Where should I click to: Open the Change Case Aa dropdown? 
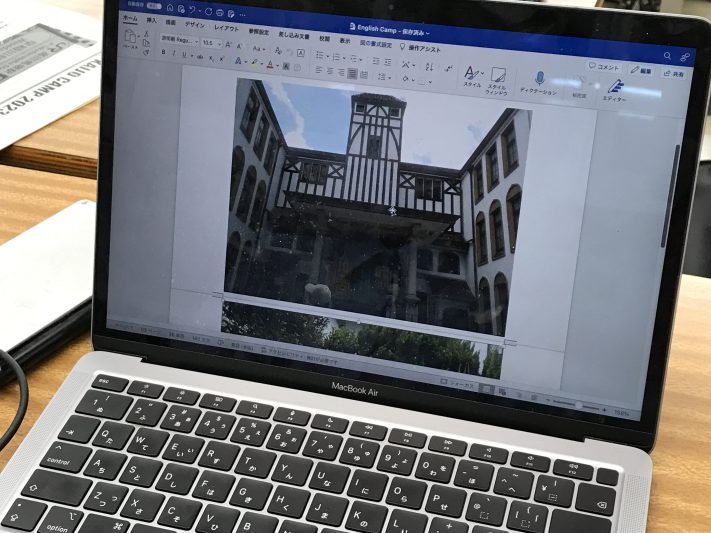pyautogui.click(x=258, y=48)
